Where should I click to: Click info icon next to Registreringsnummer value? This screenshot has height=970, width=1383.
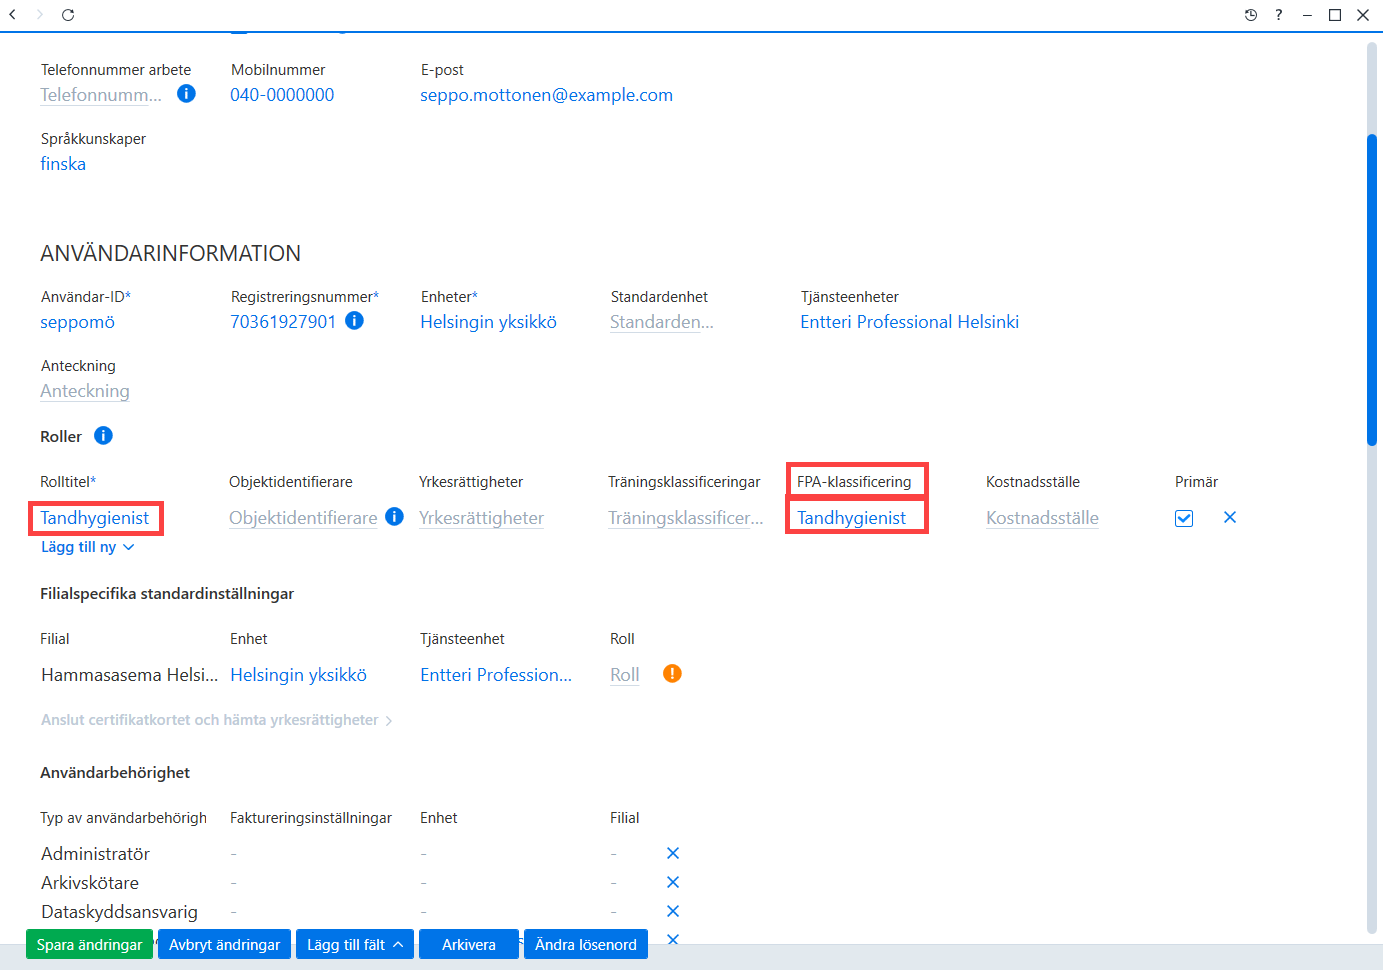coord(354,321)
